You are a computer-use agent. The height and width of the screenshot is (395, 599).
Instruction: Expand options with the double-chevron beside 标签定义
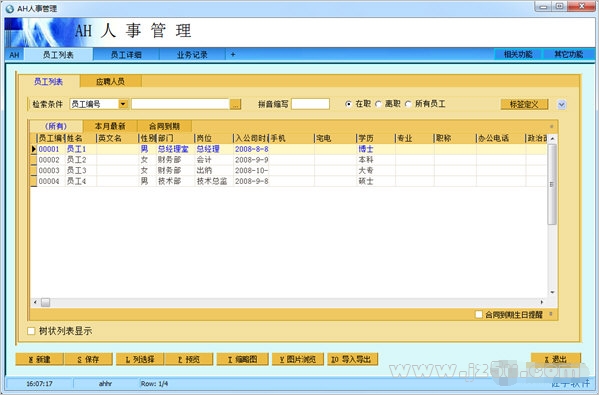[562, 104]
